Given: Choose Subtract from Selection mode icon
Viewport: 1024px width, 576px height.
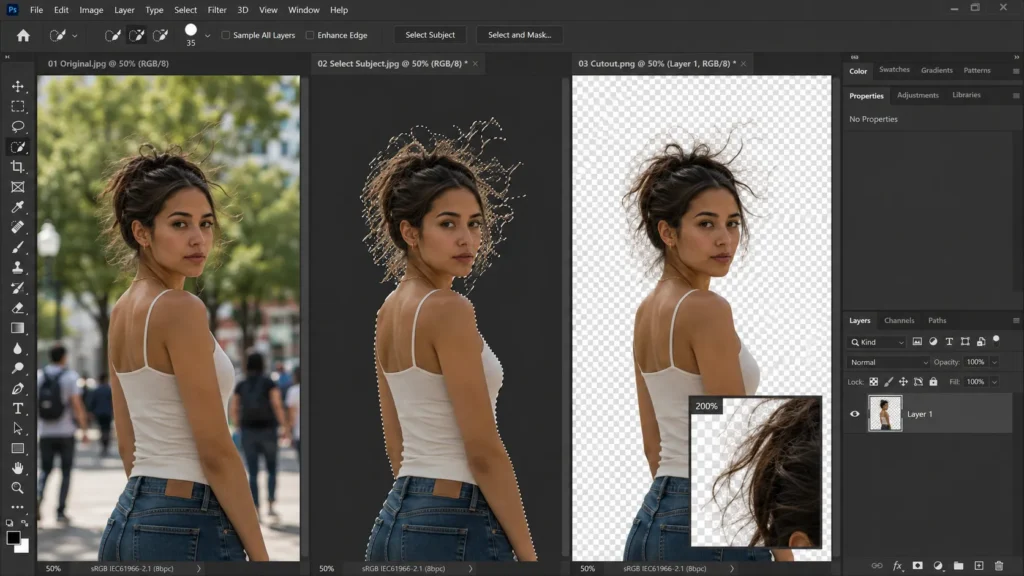Looking at the screenshot, I should [x=161, y=35].
